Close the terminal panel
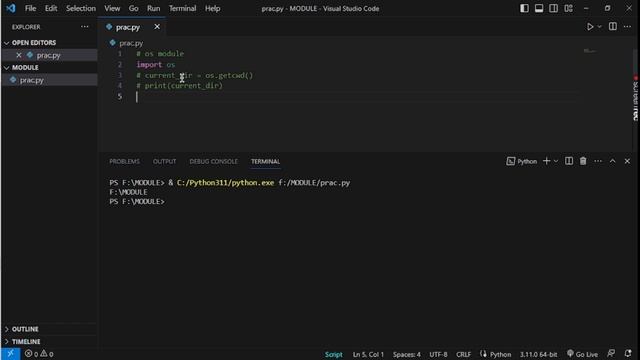Screen dimensions: 640x360 pyautogui.click(x=627, y=161)
